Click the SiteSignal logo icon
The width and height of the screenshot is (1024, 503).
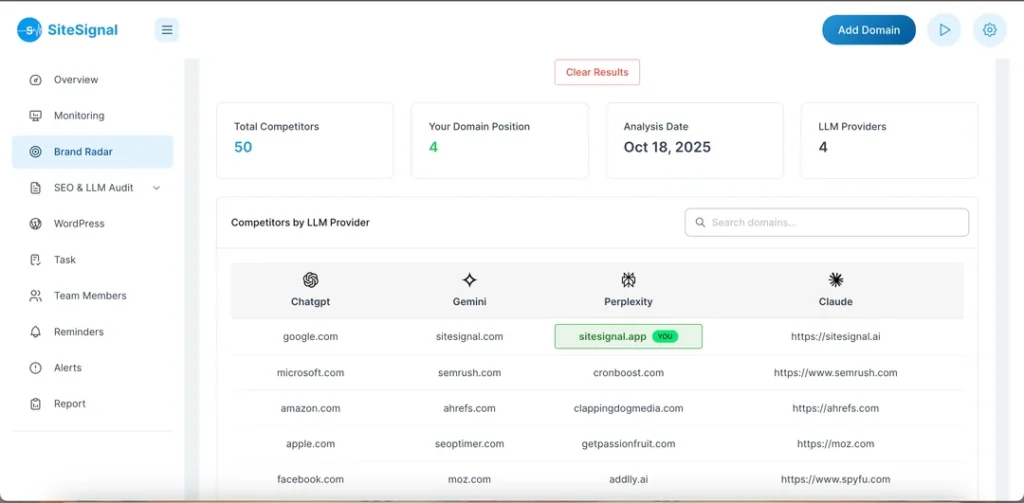[x=29, y=30]
